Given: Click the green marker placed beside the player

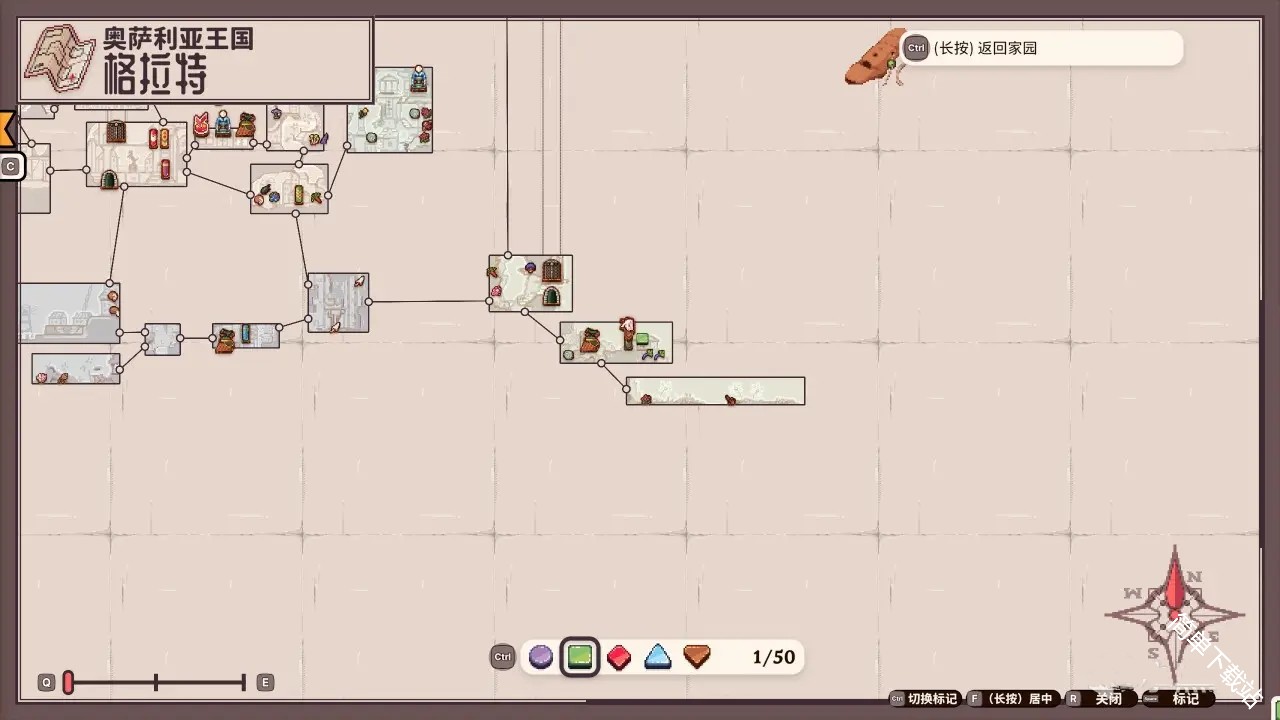Looking at the screenshot, I should pyautogui.click(x=642, y=339).
